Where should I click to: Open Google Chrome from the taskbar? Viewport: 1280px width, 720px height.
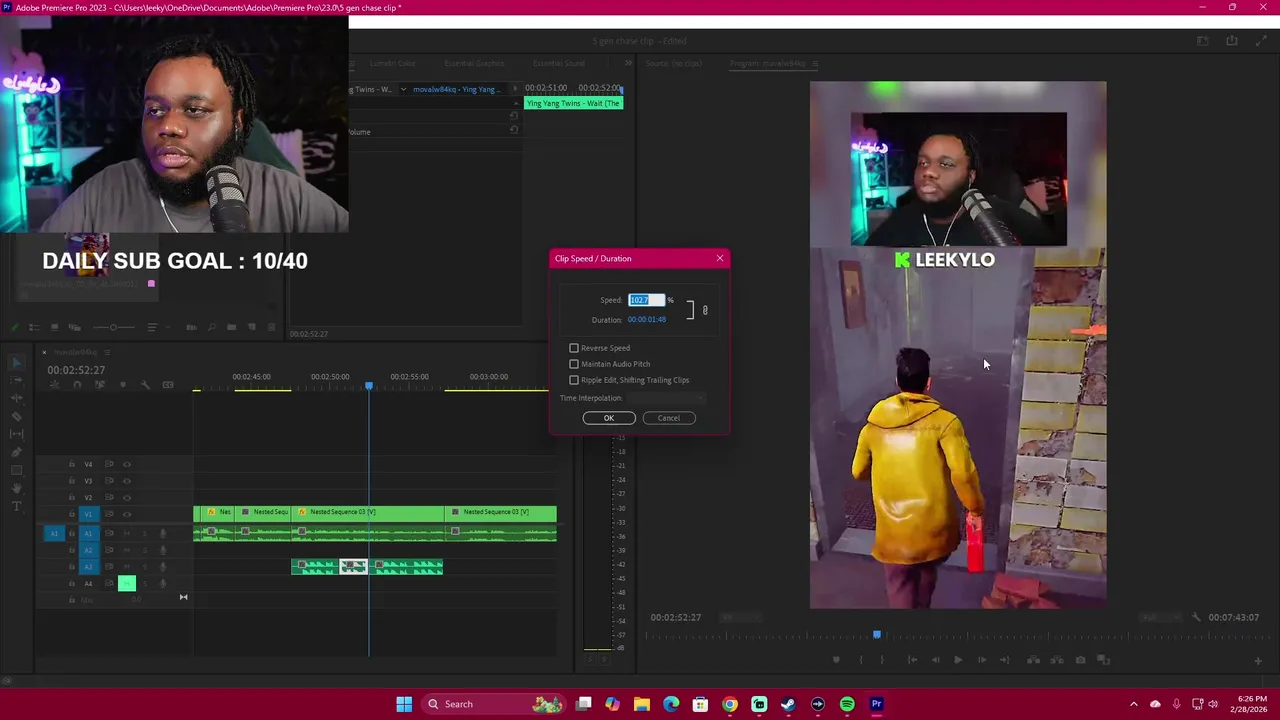(x=730, y=704)
